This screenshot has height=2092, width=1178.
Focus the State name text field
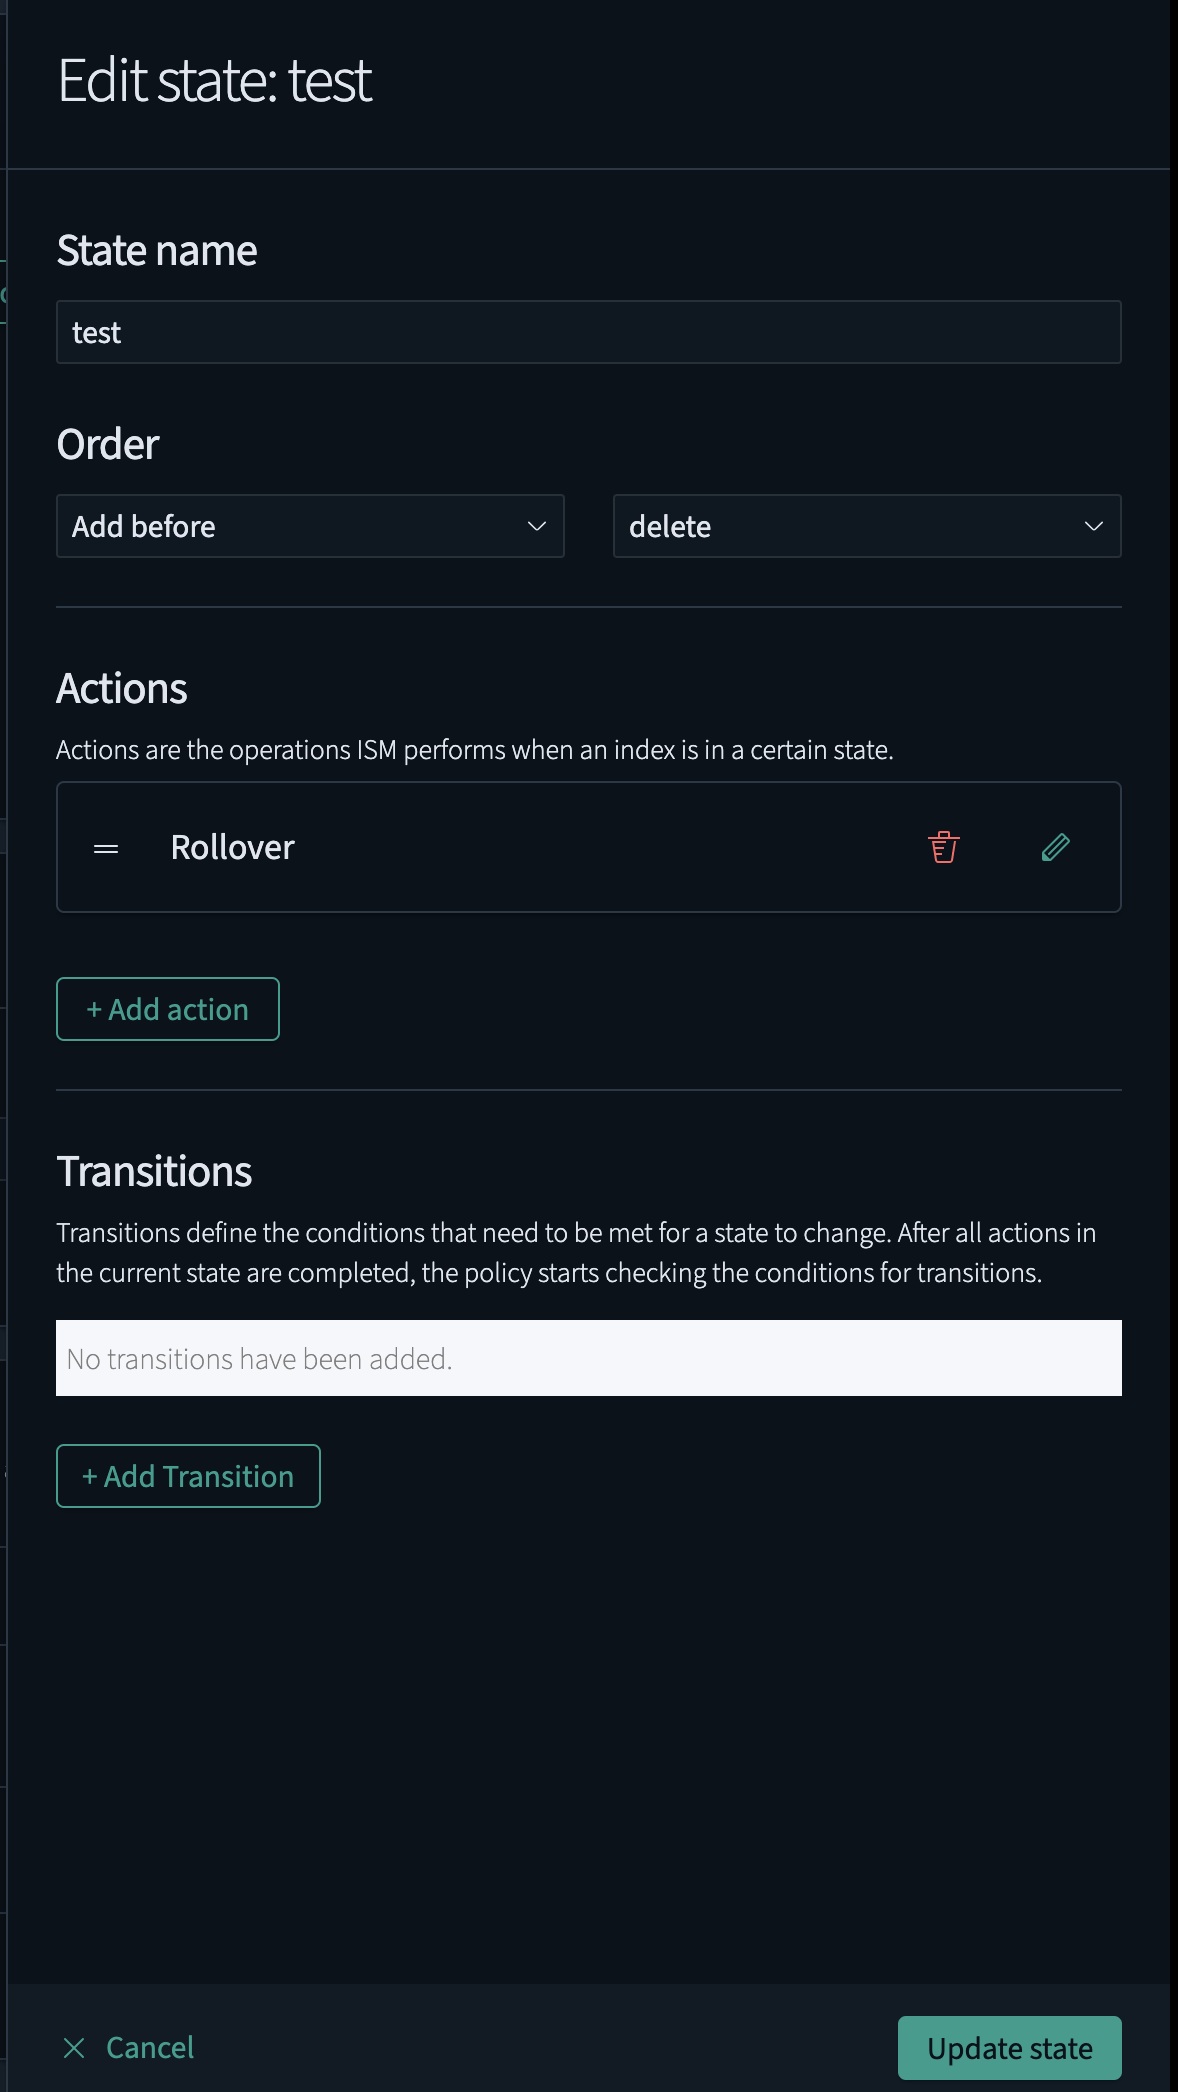(x=588, y=332)
